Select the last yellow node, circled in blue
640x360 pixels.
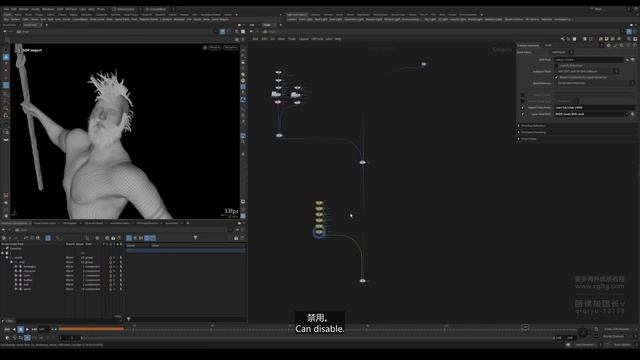tap(319, 232)
